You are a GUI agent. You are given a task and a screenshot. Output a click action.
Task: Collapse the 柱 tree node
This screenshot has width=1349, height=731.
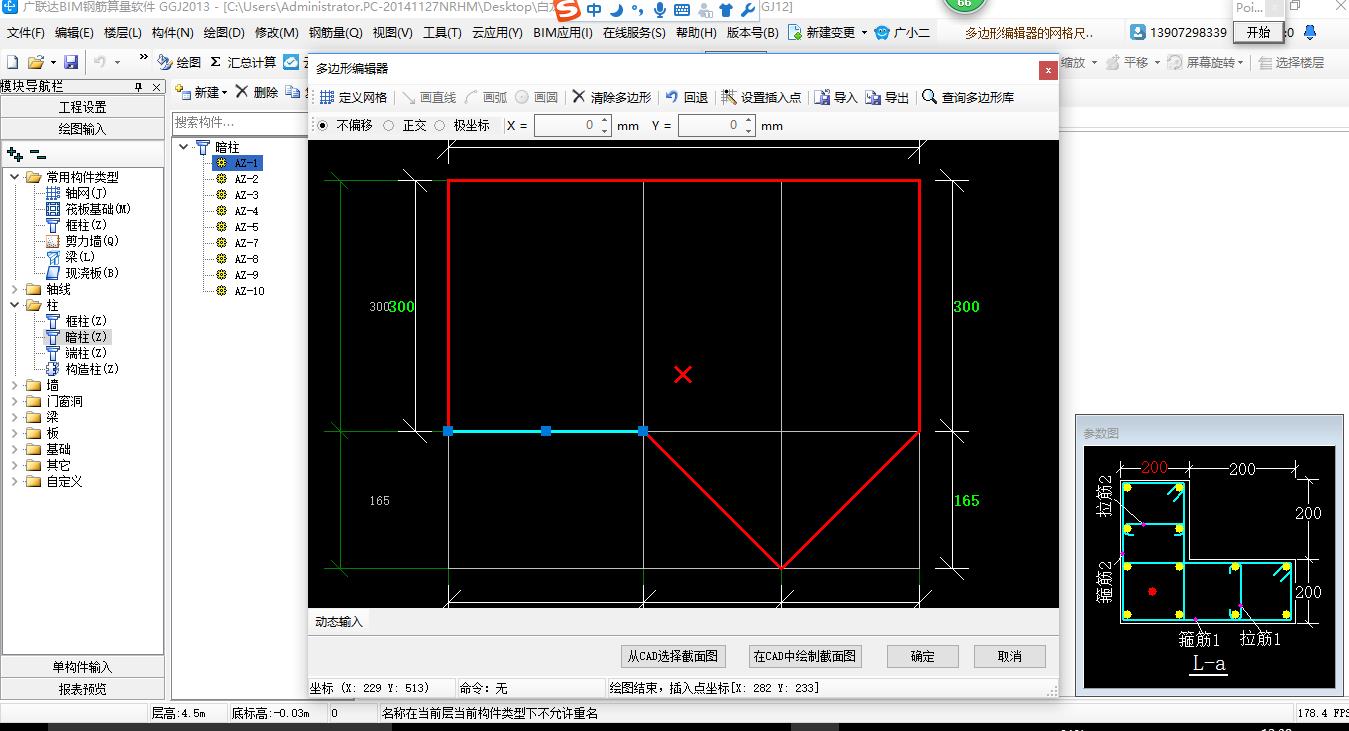[x=14, y=305]
